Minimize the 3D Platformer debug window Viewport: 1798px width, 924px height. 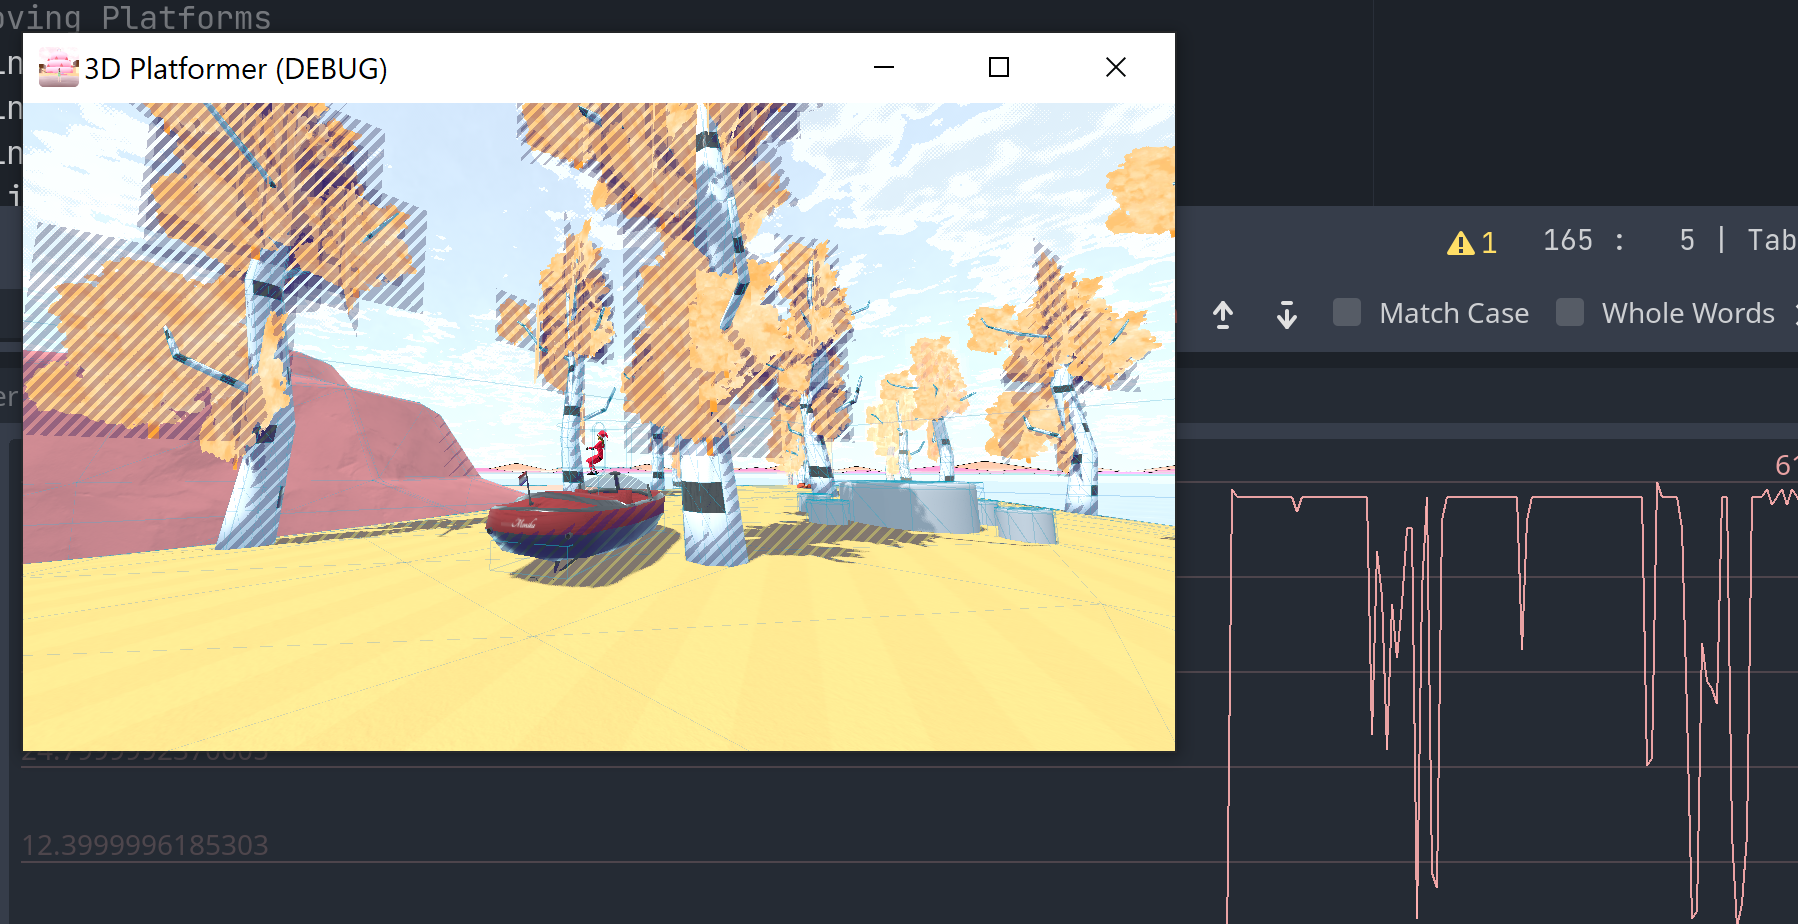[884, 68]
